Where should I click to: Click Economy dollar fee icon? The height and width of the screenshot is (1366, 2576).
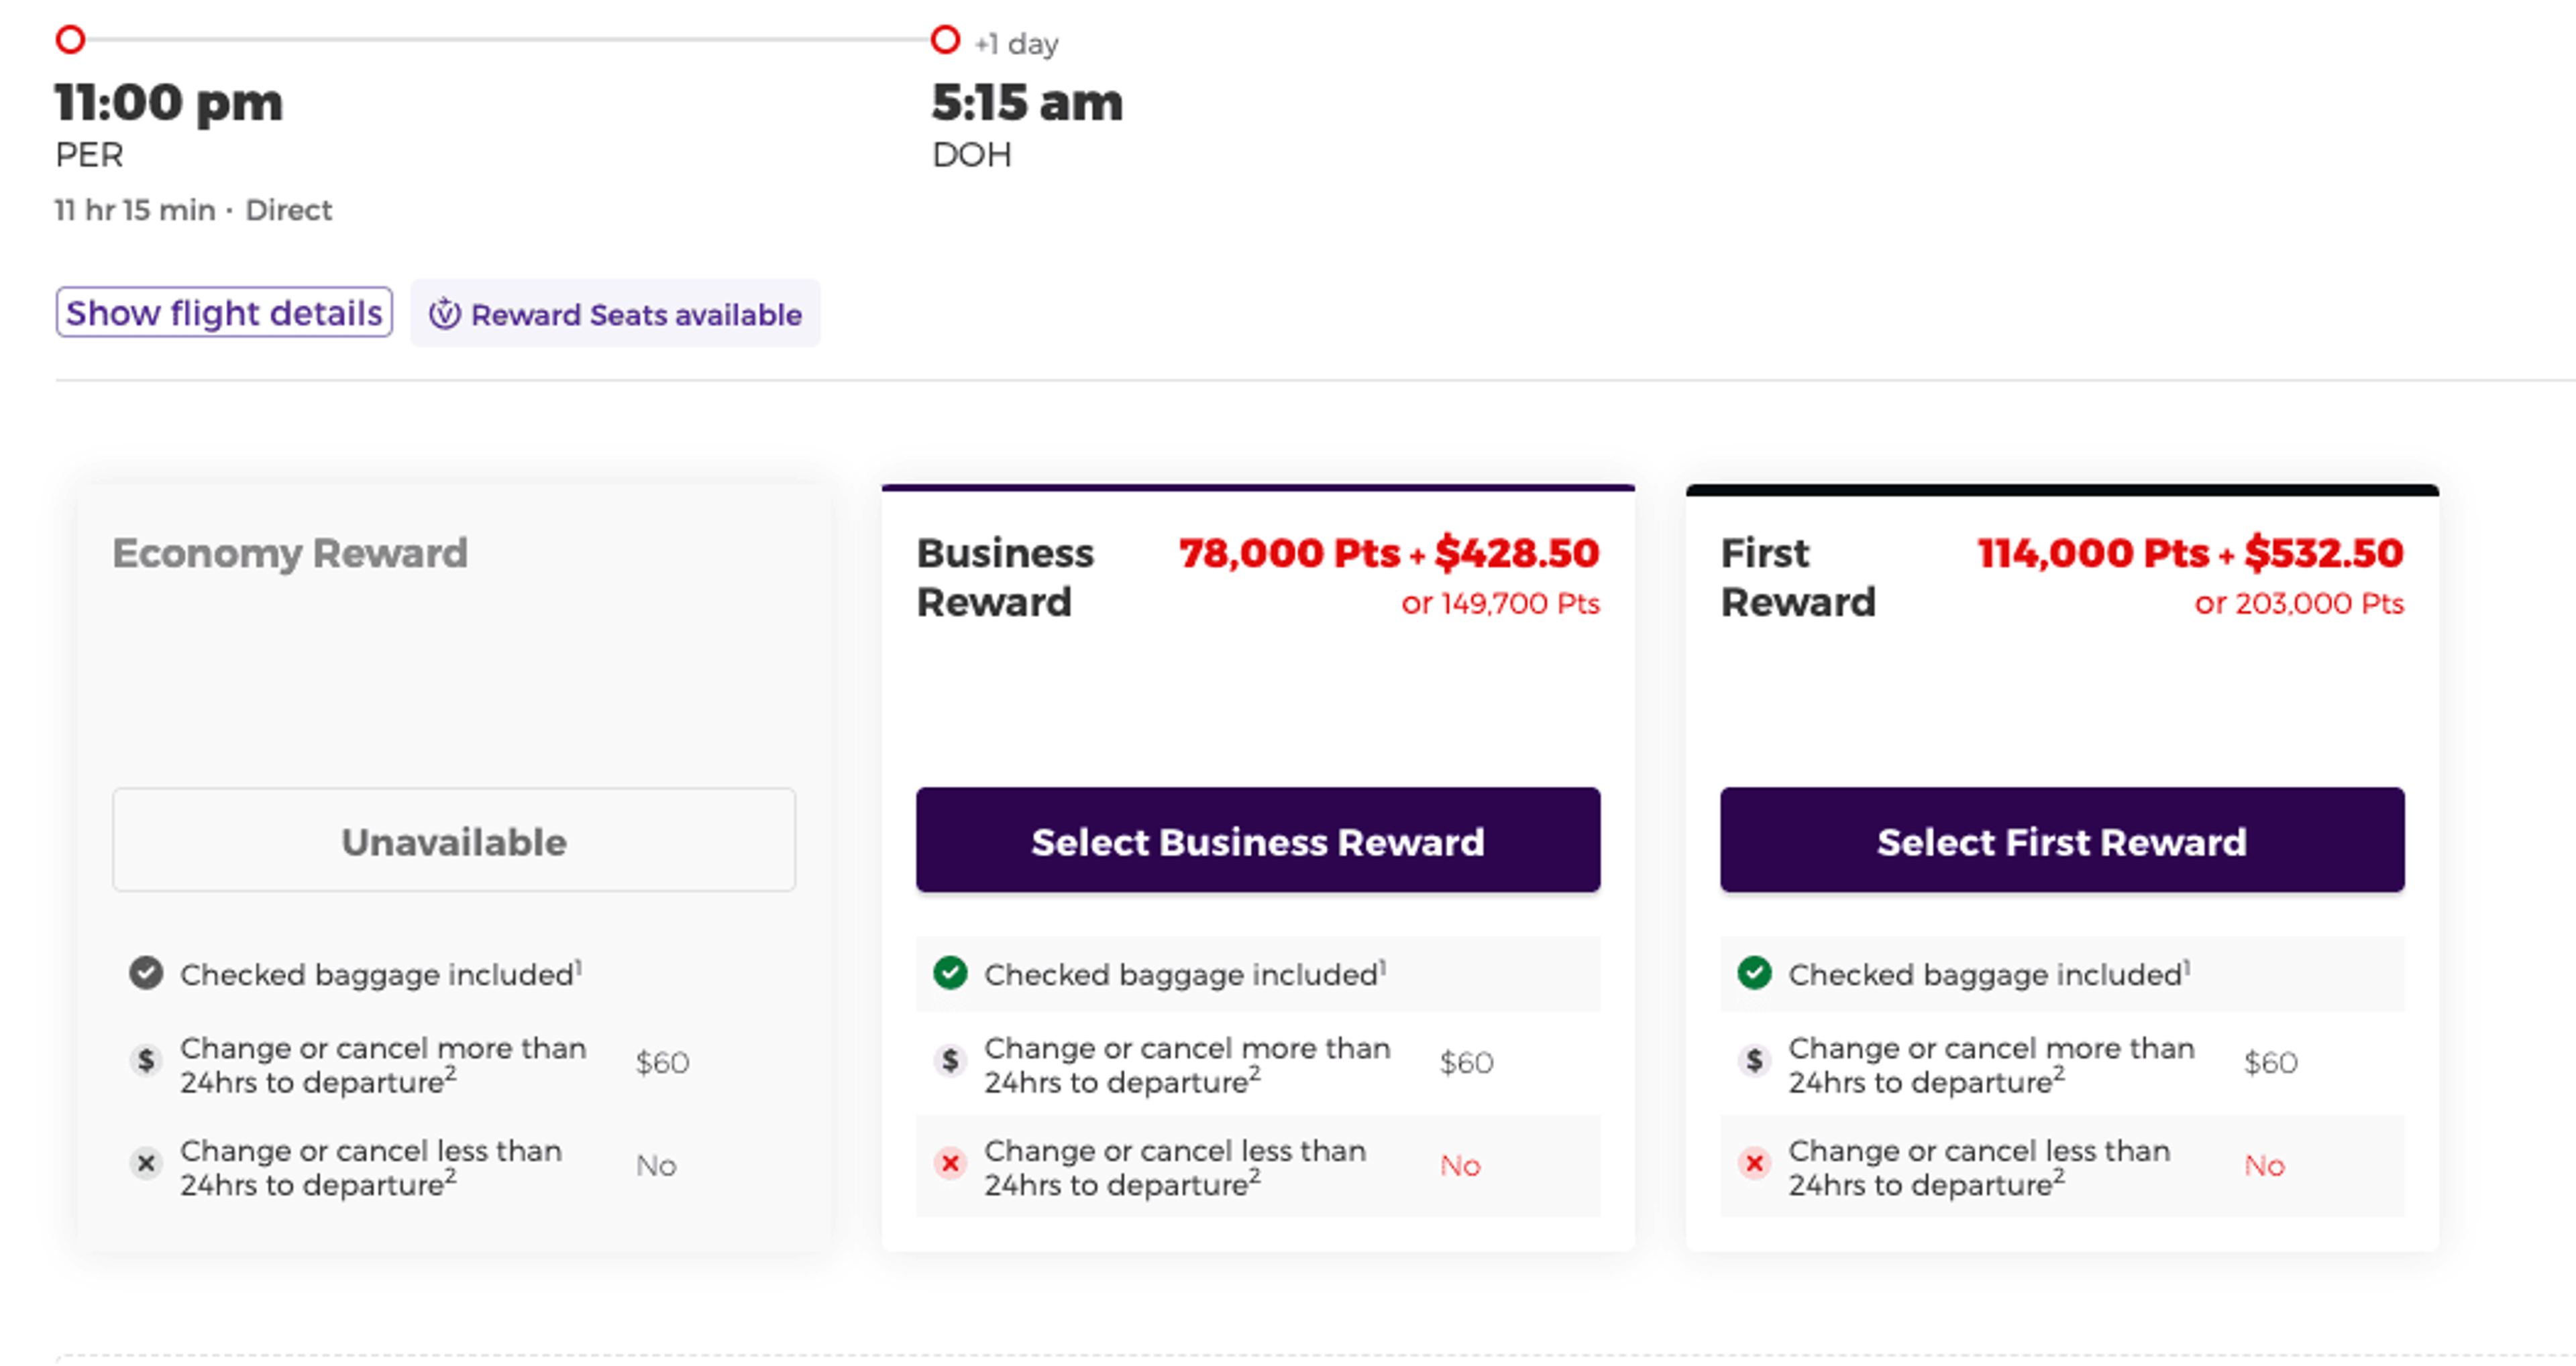(x=146, y=1060)
